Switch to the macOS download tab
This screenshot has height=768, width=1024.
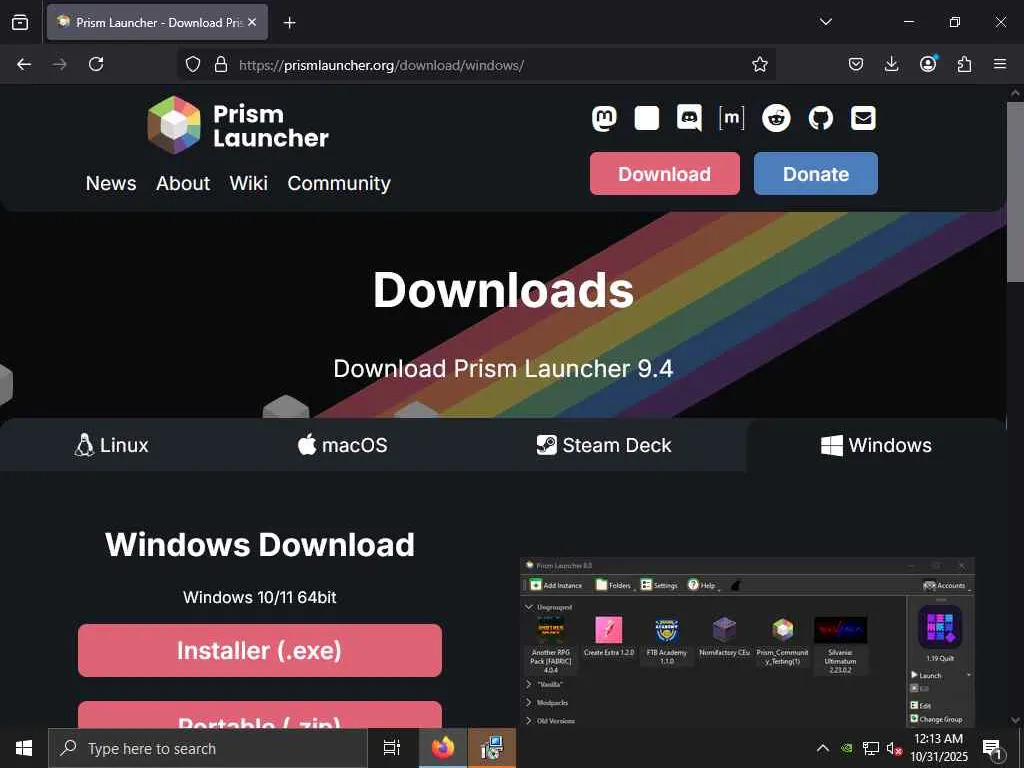tap(342, 445)
